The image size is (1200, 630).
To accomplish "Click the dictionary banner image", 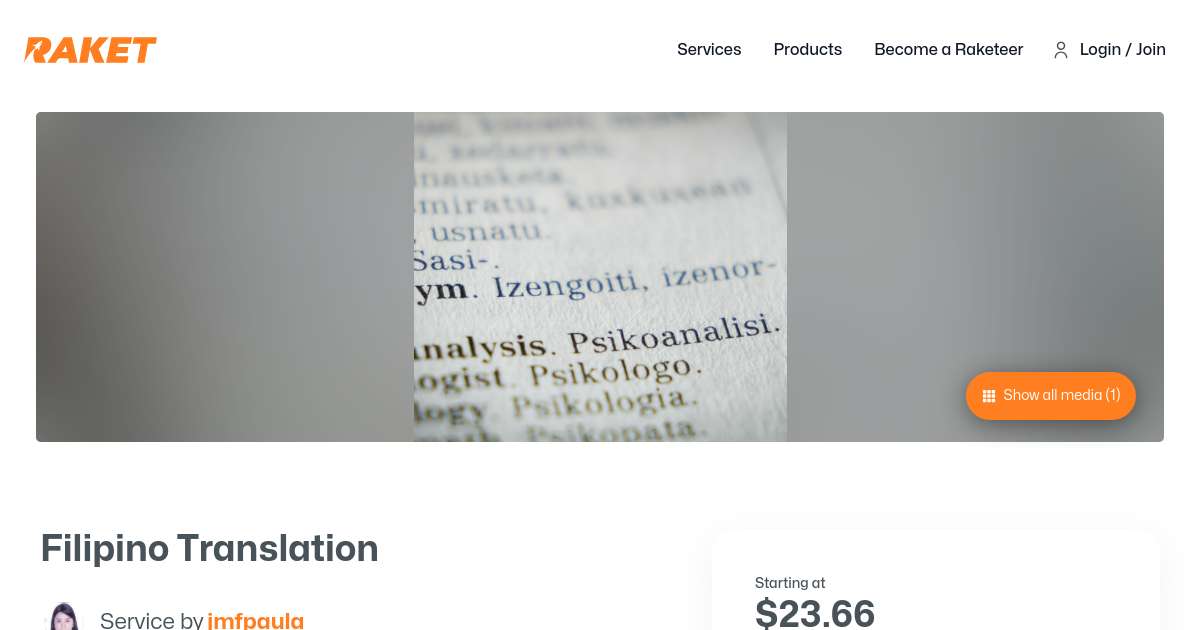I will [x=600, y=276].
